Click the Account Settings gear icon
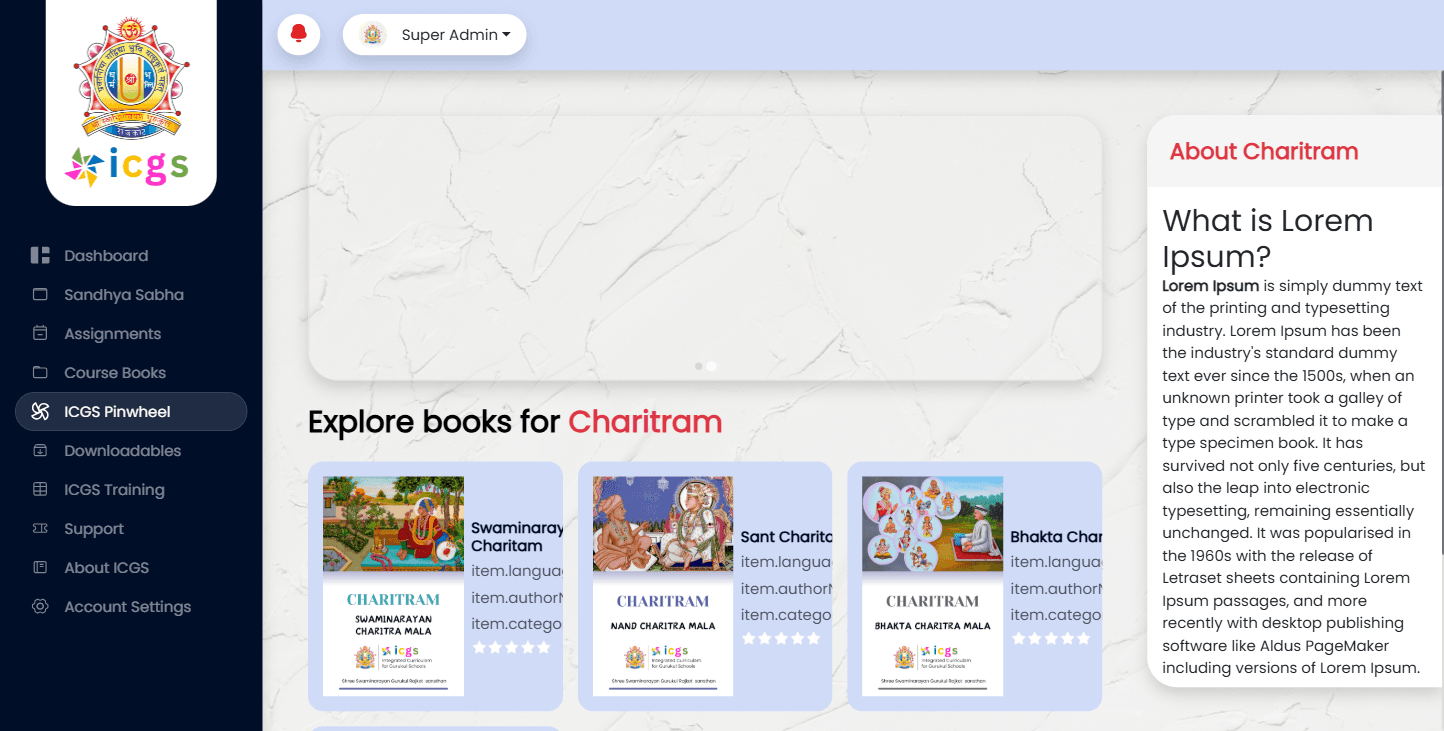The width and height of the screenshot is (1444, 731). pyautogui.click(x=40, y=606)
